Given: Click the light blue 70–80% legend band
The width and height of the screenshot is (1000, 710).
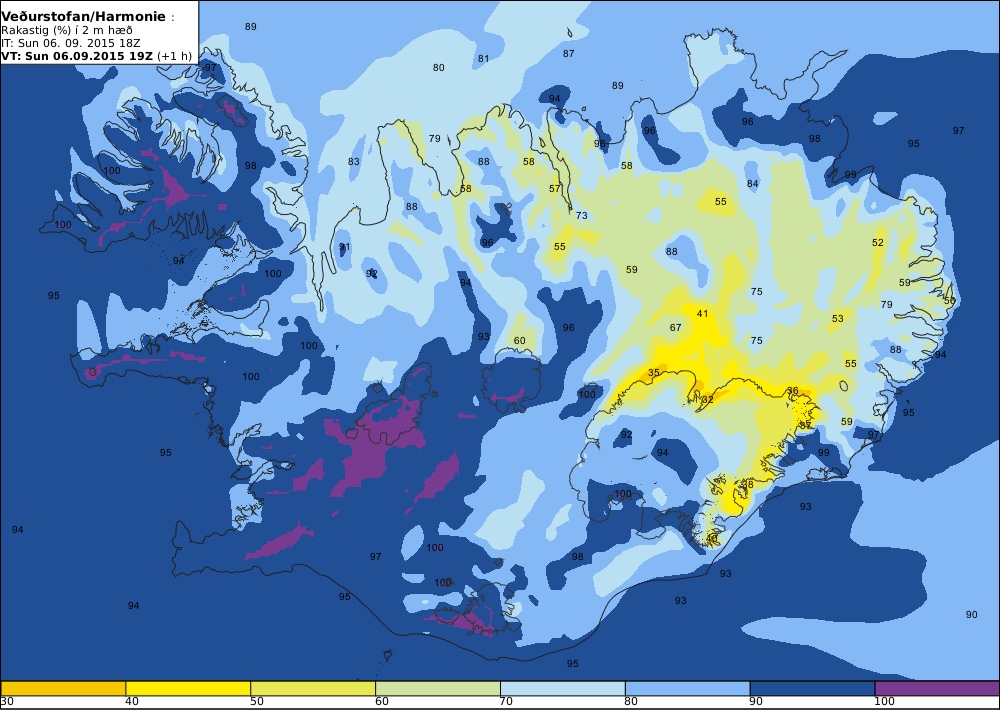Looking at the screenshot, I should coord(562,688).
